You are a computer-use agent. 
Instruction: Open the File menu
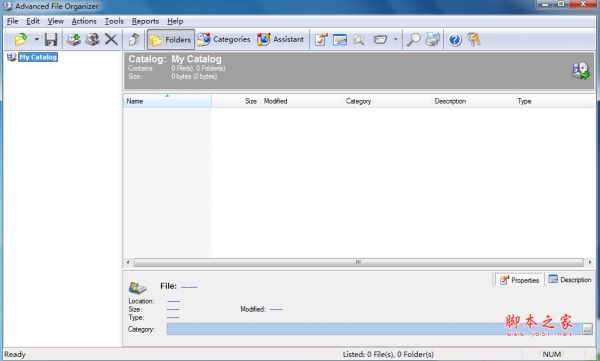point(12,21)
